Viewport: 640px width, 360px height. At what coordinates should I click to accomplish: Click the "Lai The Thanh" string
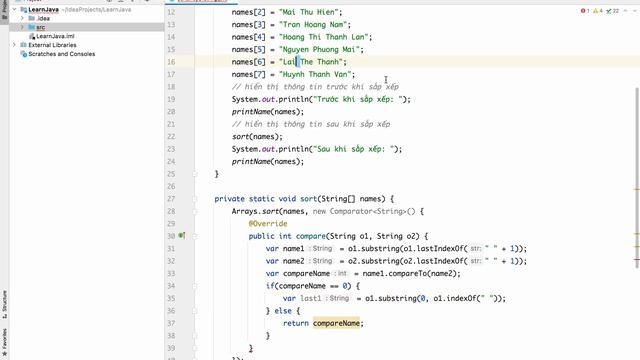[x=311, y=62]
